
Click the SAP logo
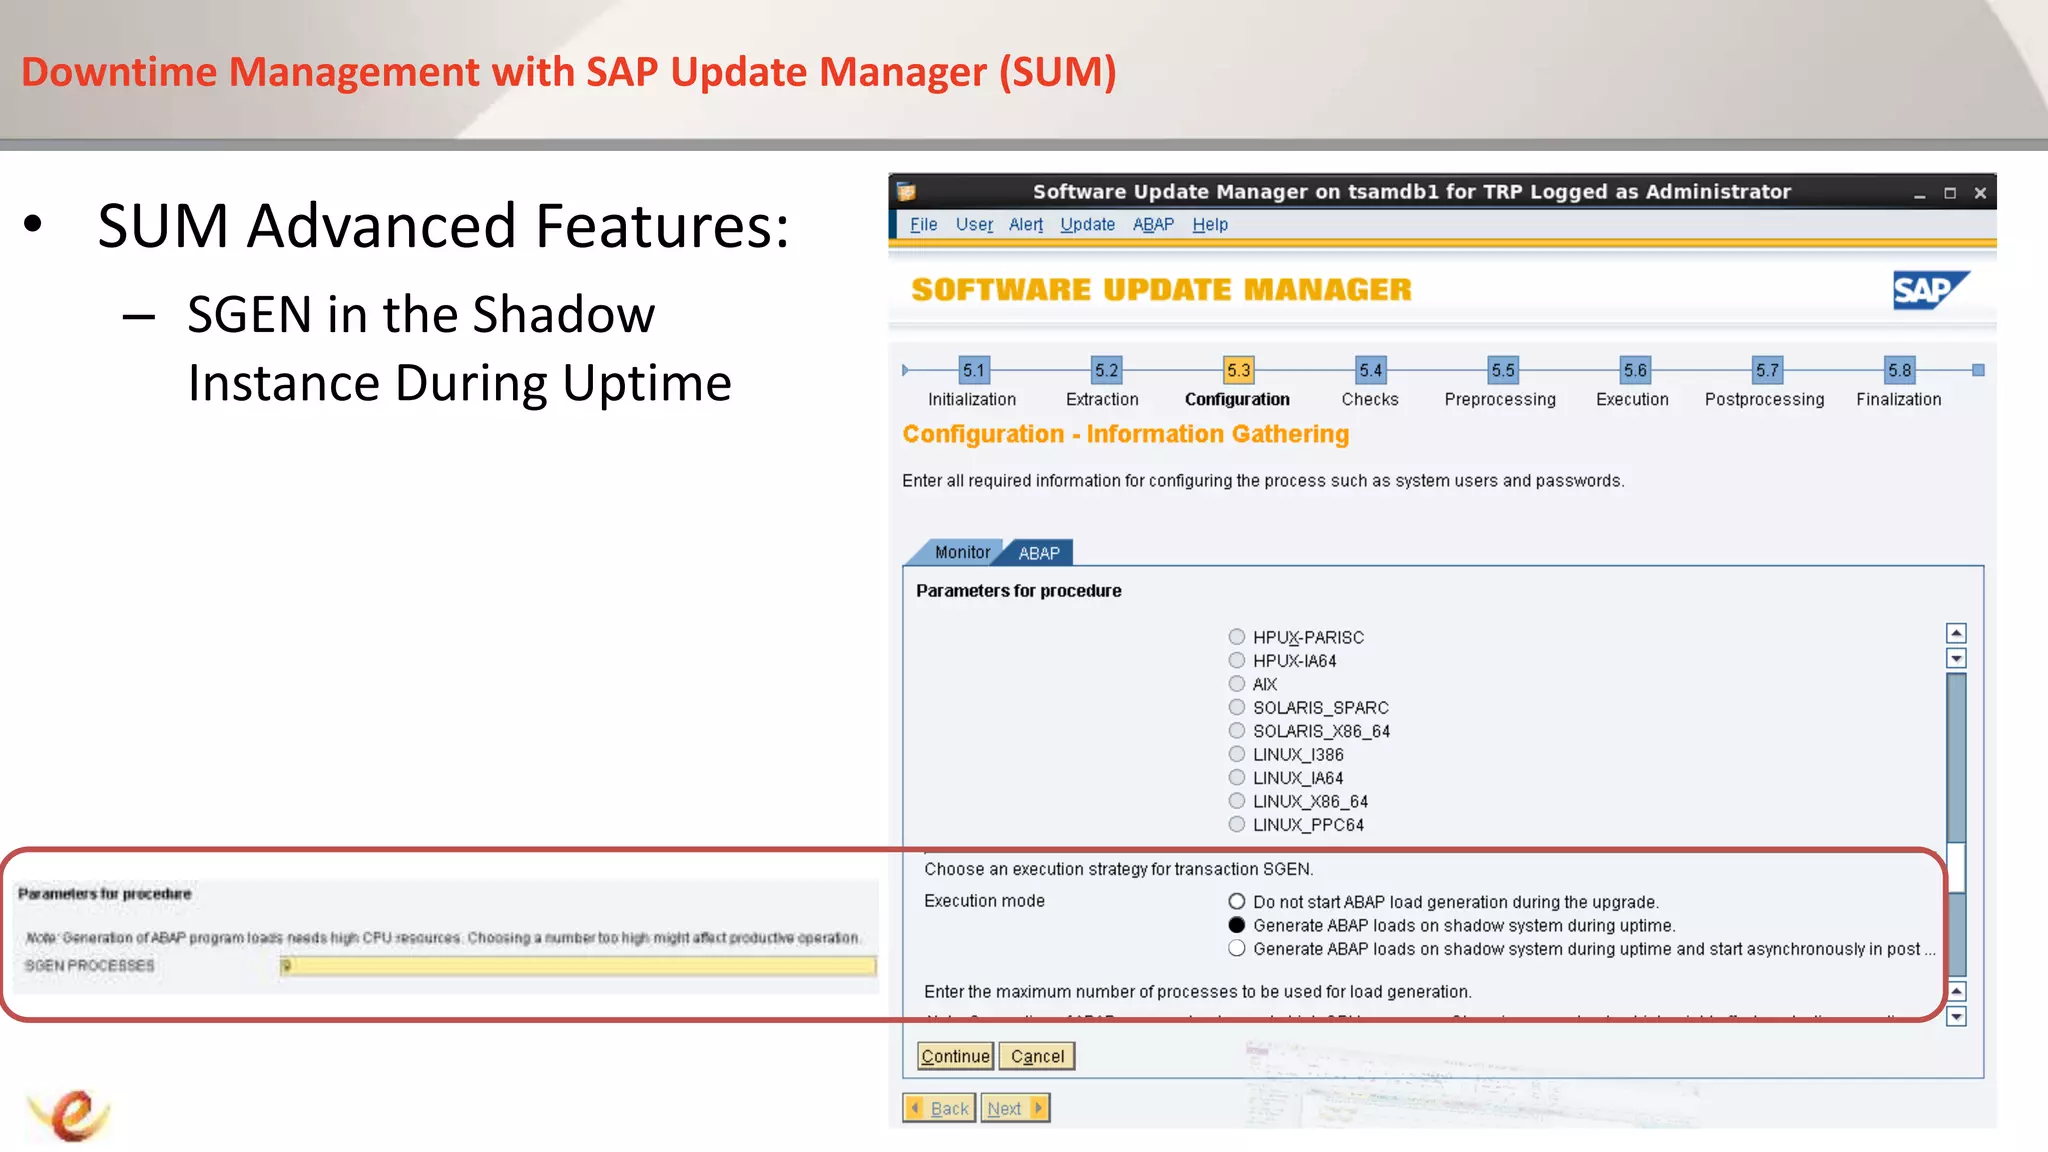pos(1930,290)
